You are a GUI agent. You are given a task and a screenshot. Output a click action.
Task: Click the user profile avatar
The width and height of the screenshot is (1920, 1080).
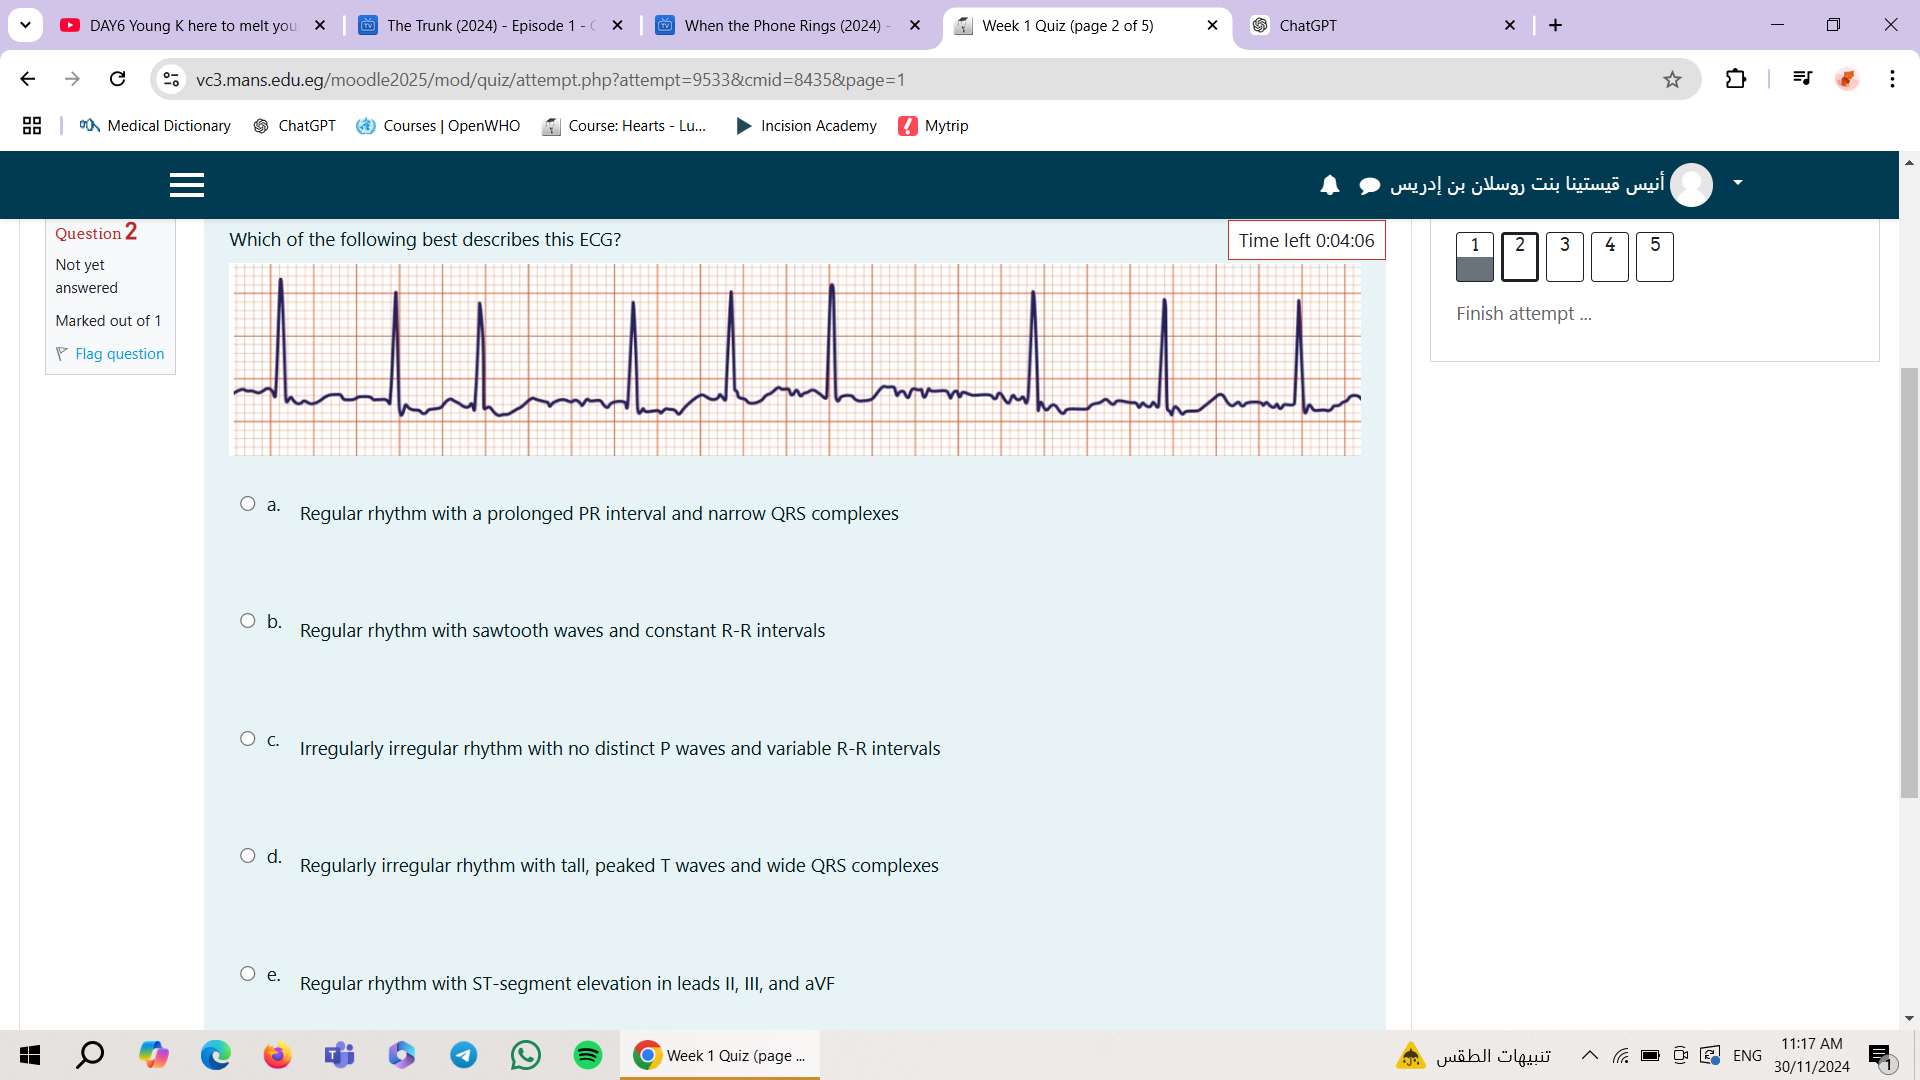[x=1692, y=184]
